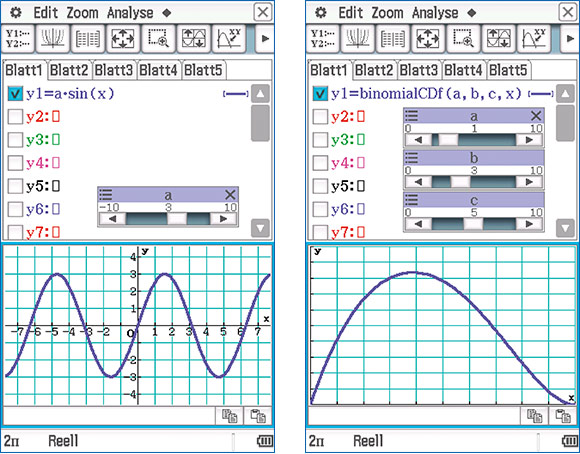Uncheck the y1=a·sin(x) checkbox
Image resolution: width=580 pixels, height=454 pixels.
pos(15,94)
